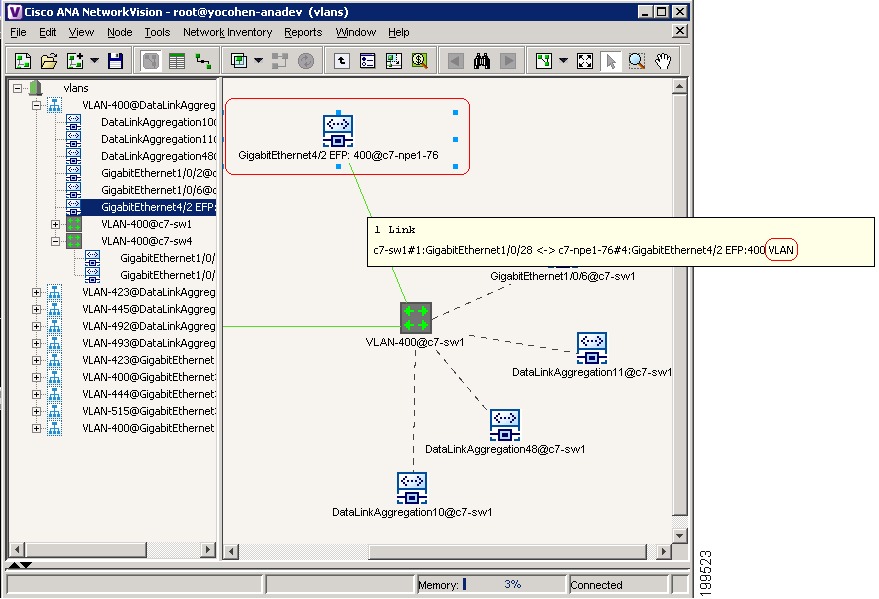Open the Network Inventory menu

[228, 32]
